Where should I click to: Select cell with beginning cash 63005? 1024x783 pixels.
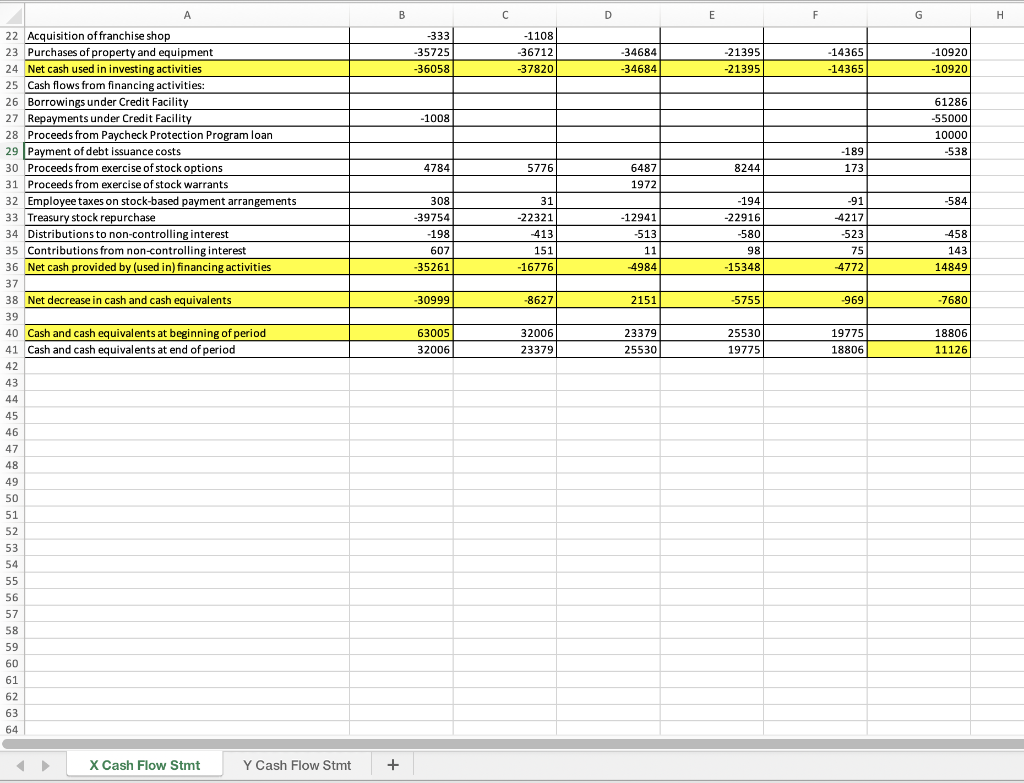(x=401, y=333)
